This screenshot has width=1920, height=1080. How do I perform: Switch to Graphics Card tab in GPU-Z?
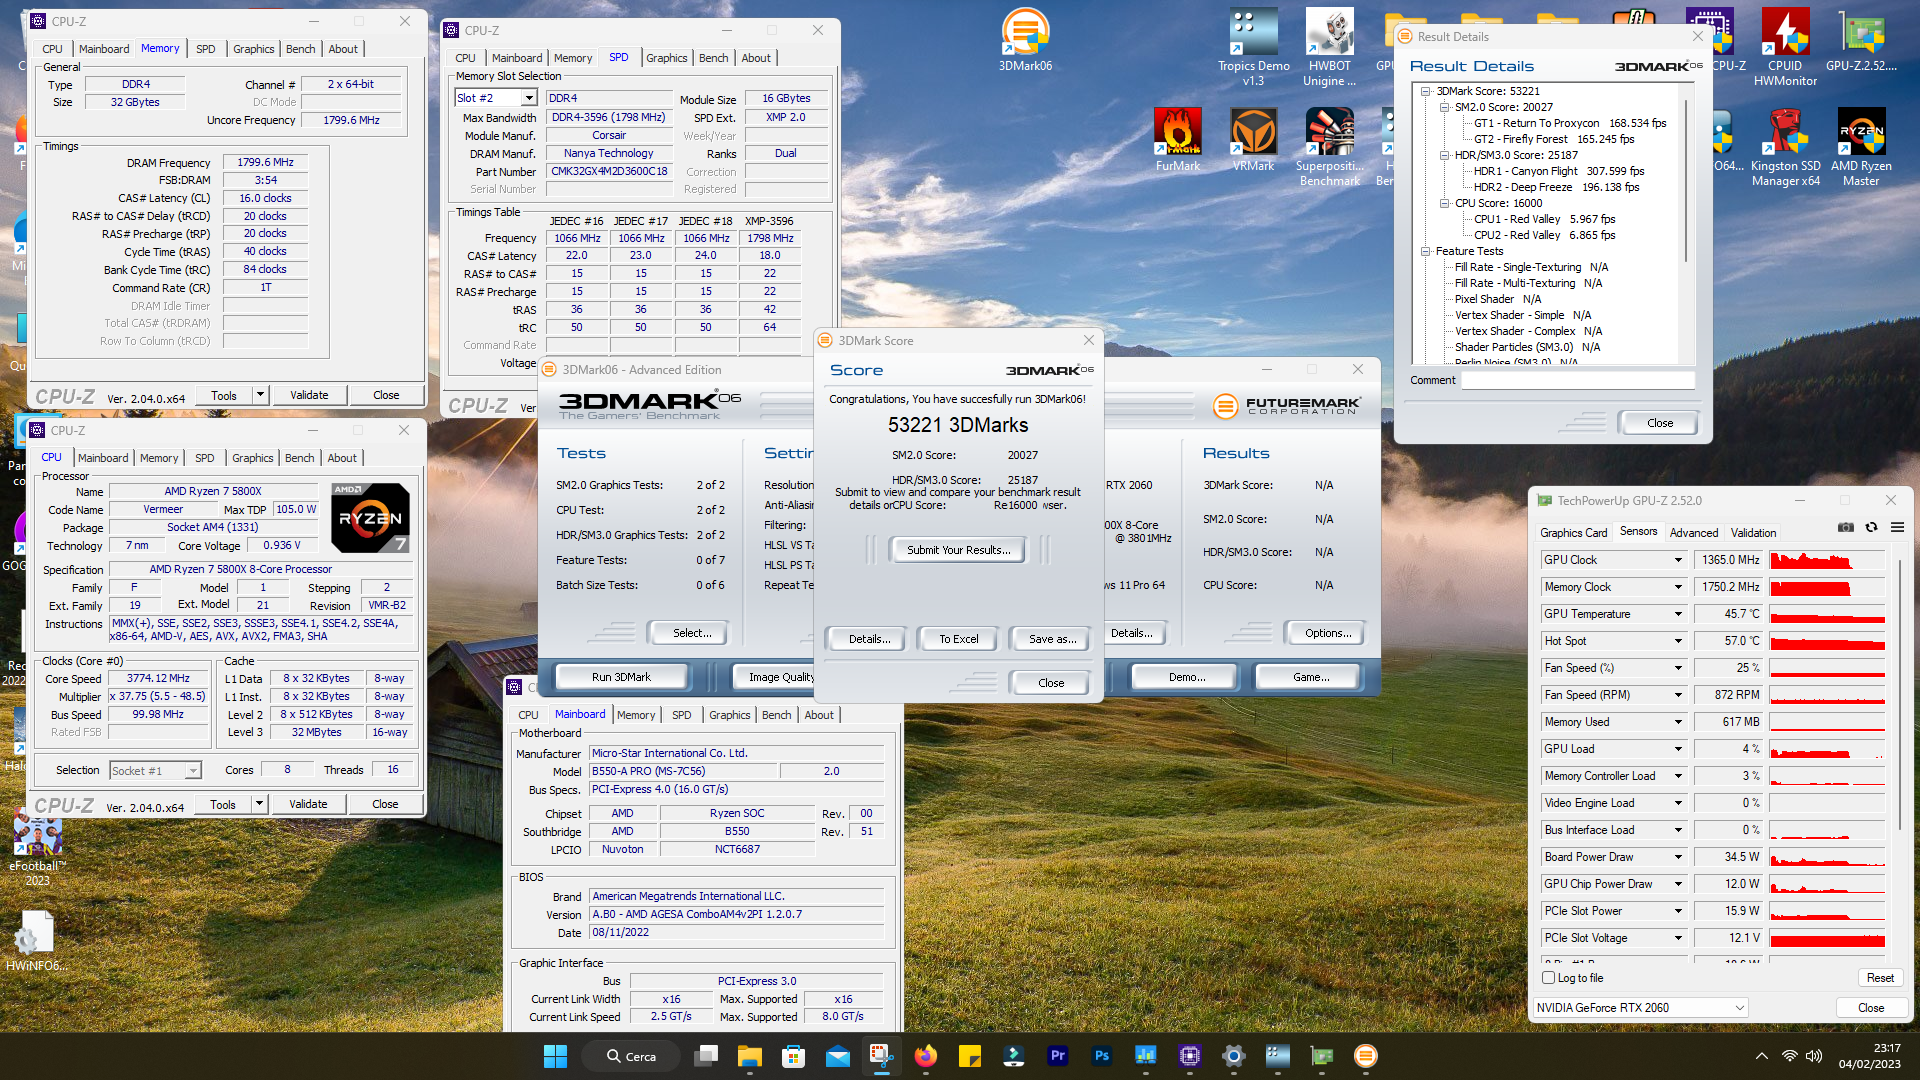click(x=1573, y=533)
